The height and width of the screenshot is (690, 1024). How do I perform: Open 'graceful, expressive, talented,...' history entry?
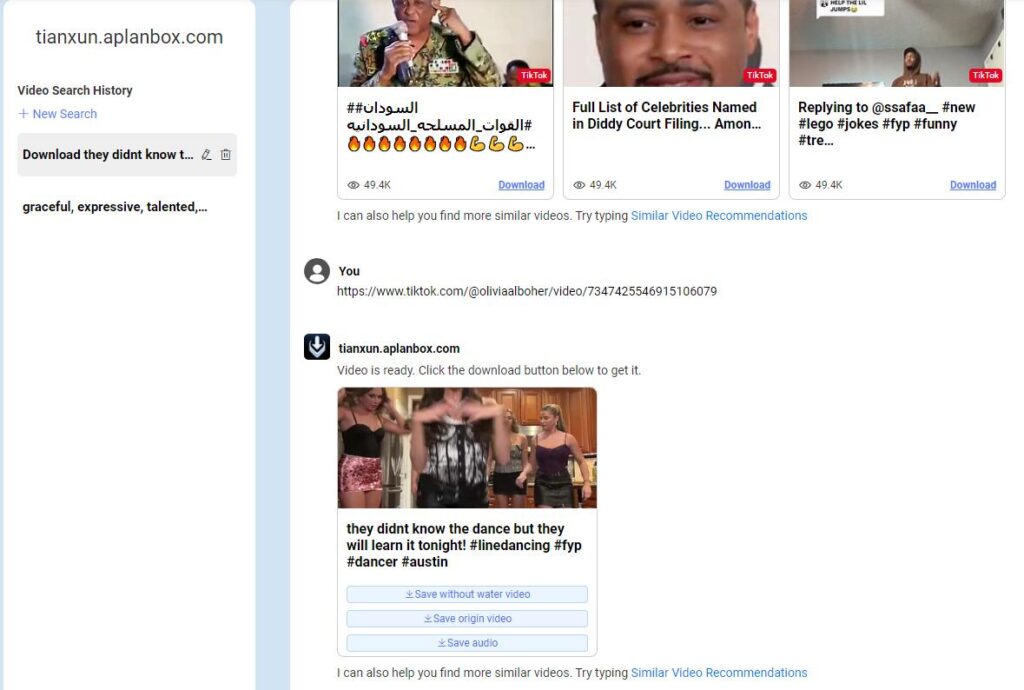pyautogui.click(x=114, y=207)
